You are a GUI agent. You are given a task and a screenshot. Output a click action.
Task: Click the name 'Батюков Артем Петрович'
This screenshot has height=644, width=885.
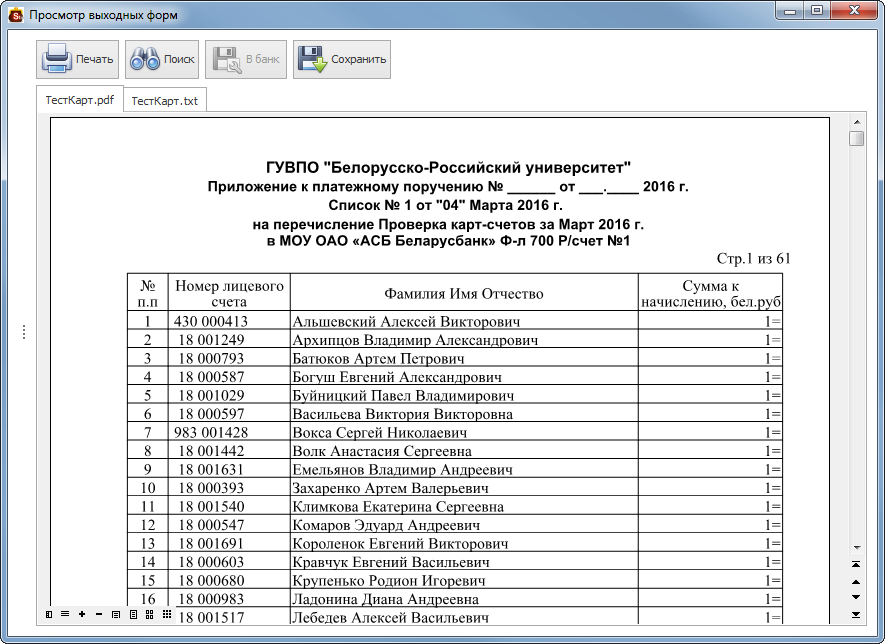pyautogui.click(x=378, y=358)
